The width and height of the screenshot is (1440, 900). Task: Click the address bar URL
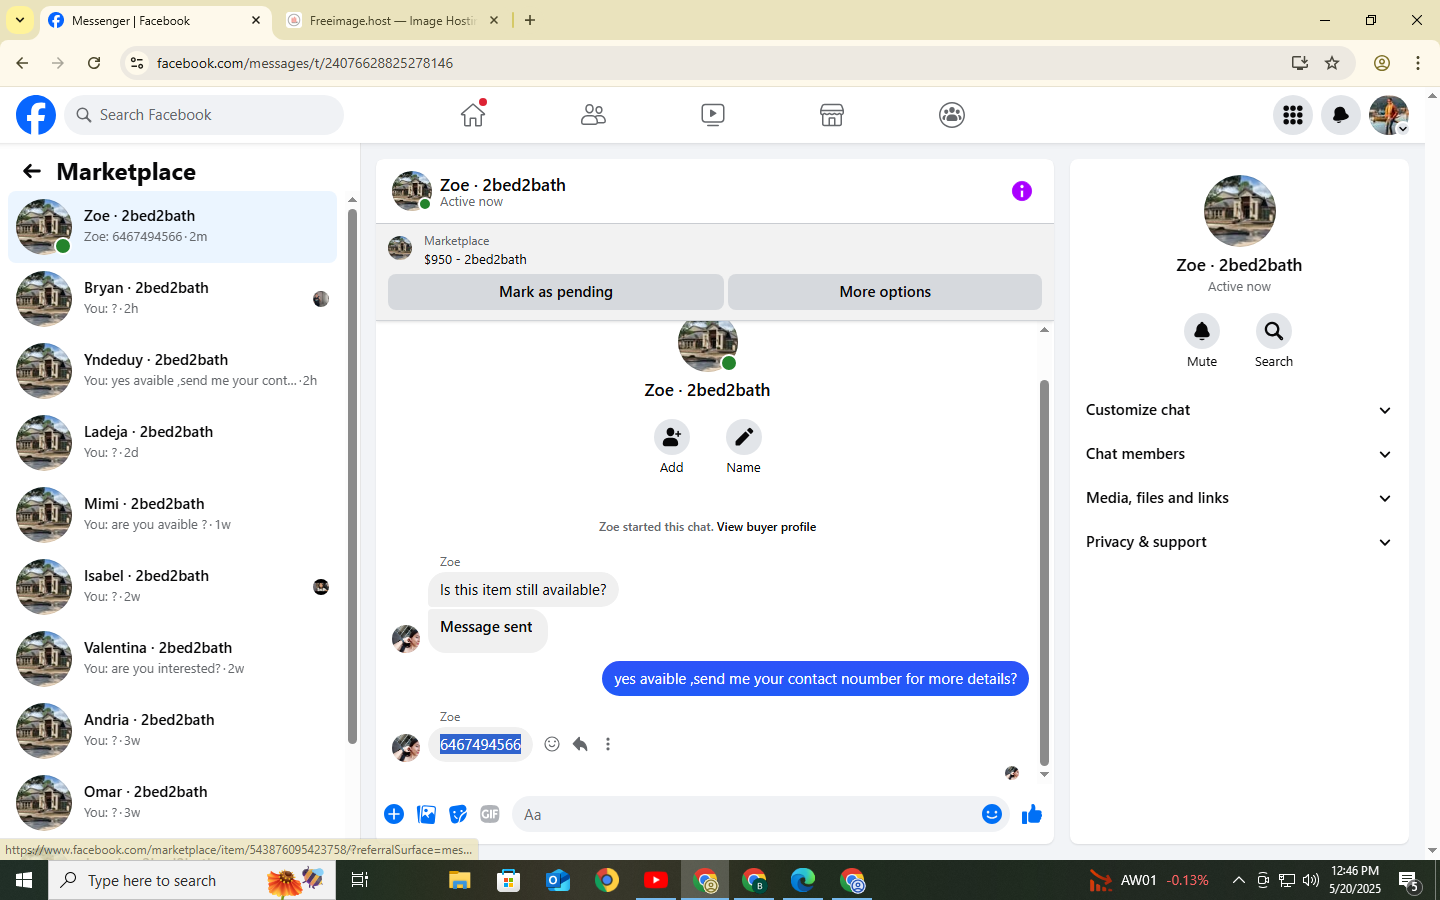point(305,63)
